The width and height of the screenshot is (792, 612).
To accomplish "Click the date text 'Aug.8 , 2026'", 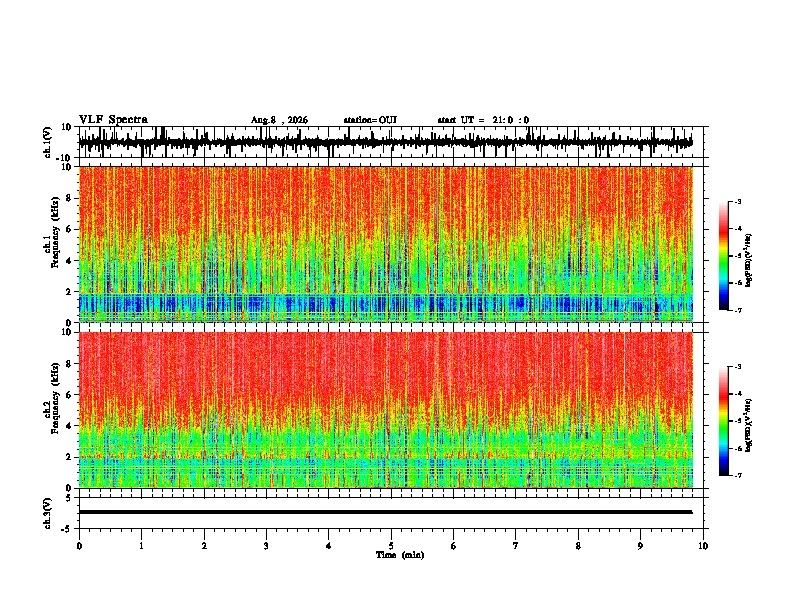I will [x=279, y=120].
